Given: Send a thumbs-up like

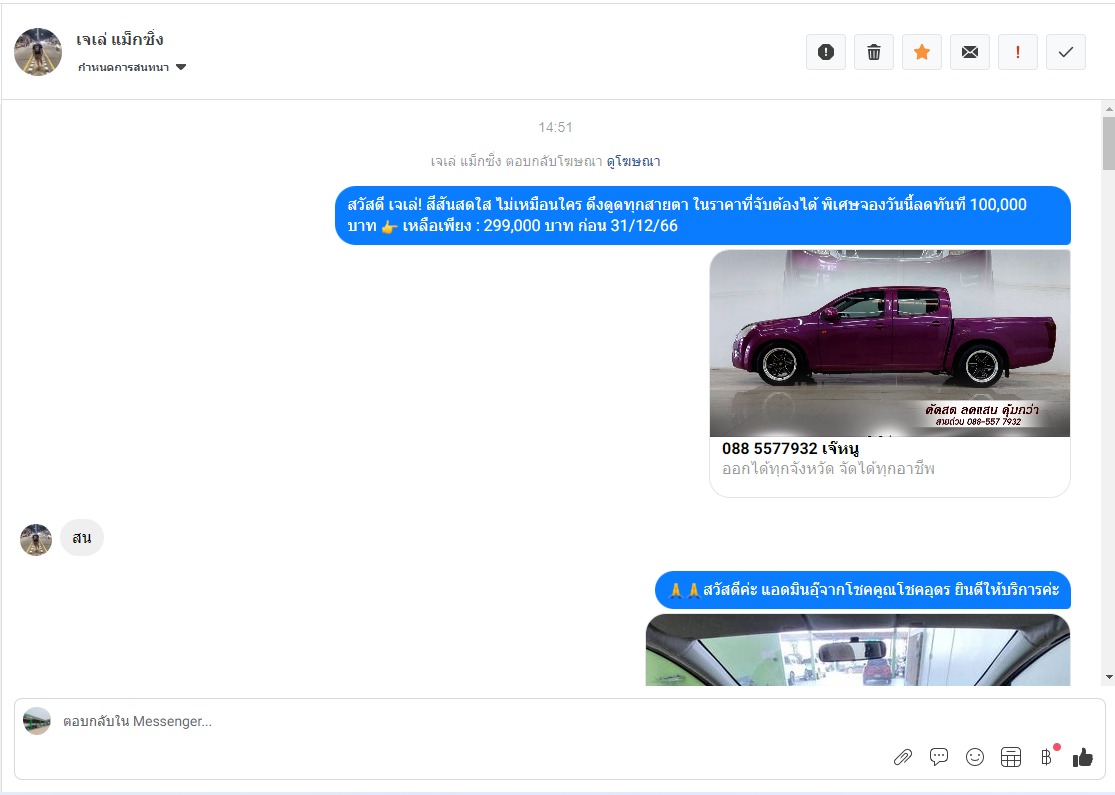Looking at the screenshot, I should pos(1082,757).
